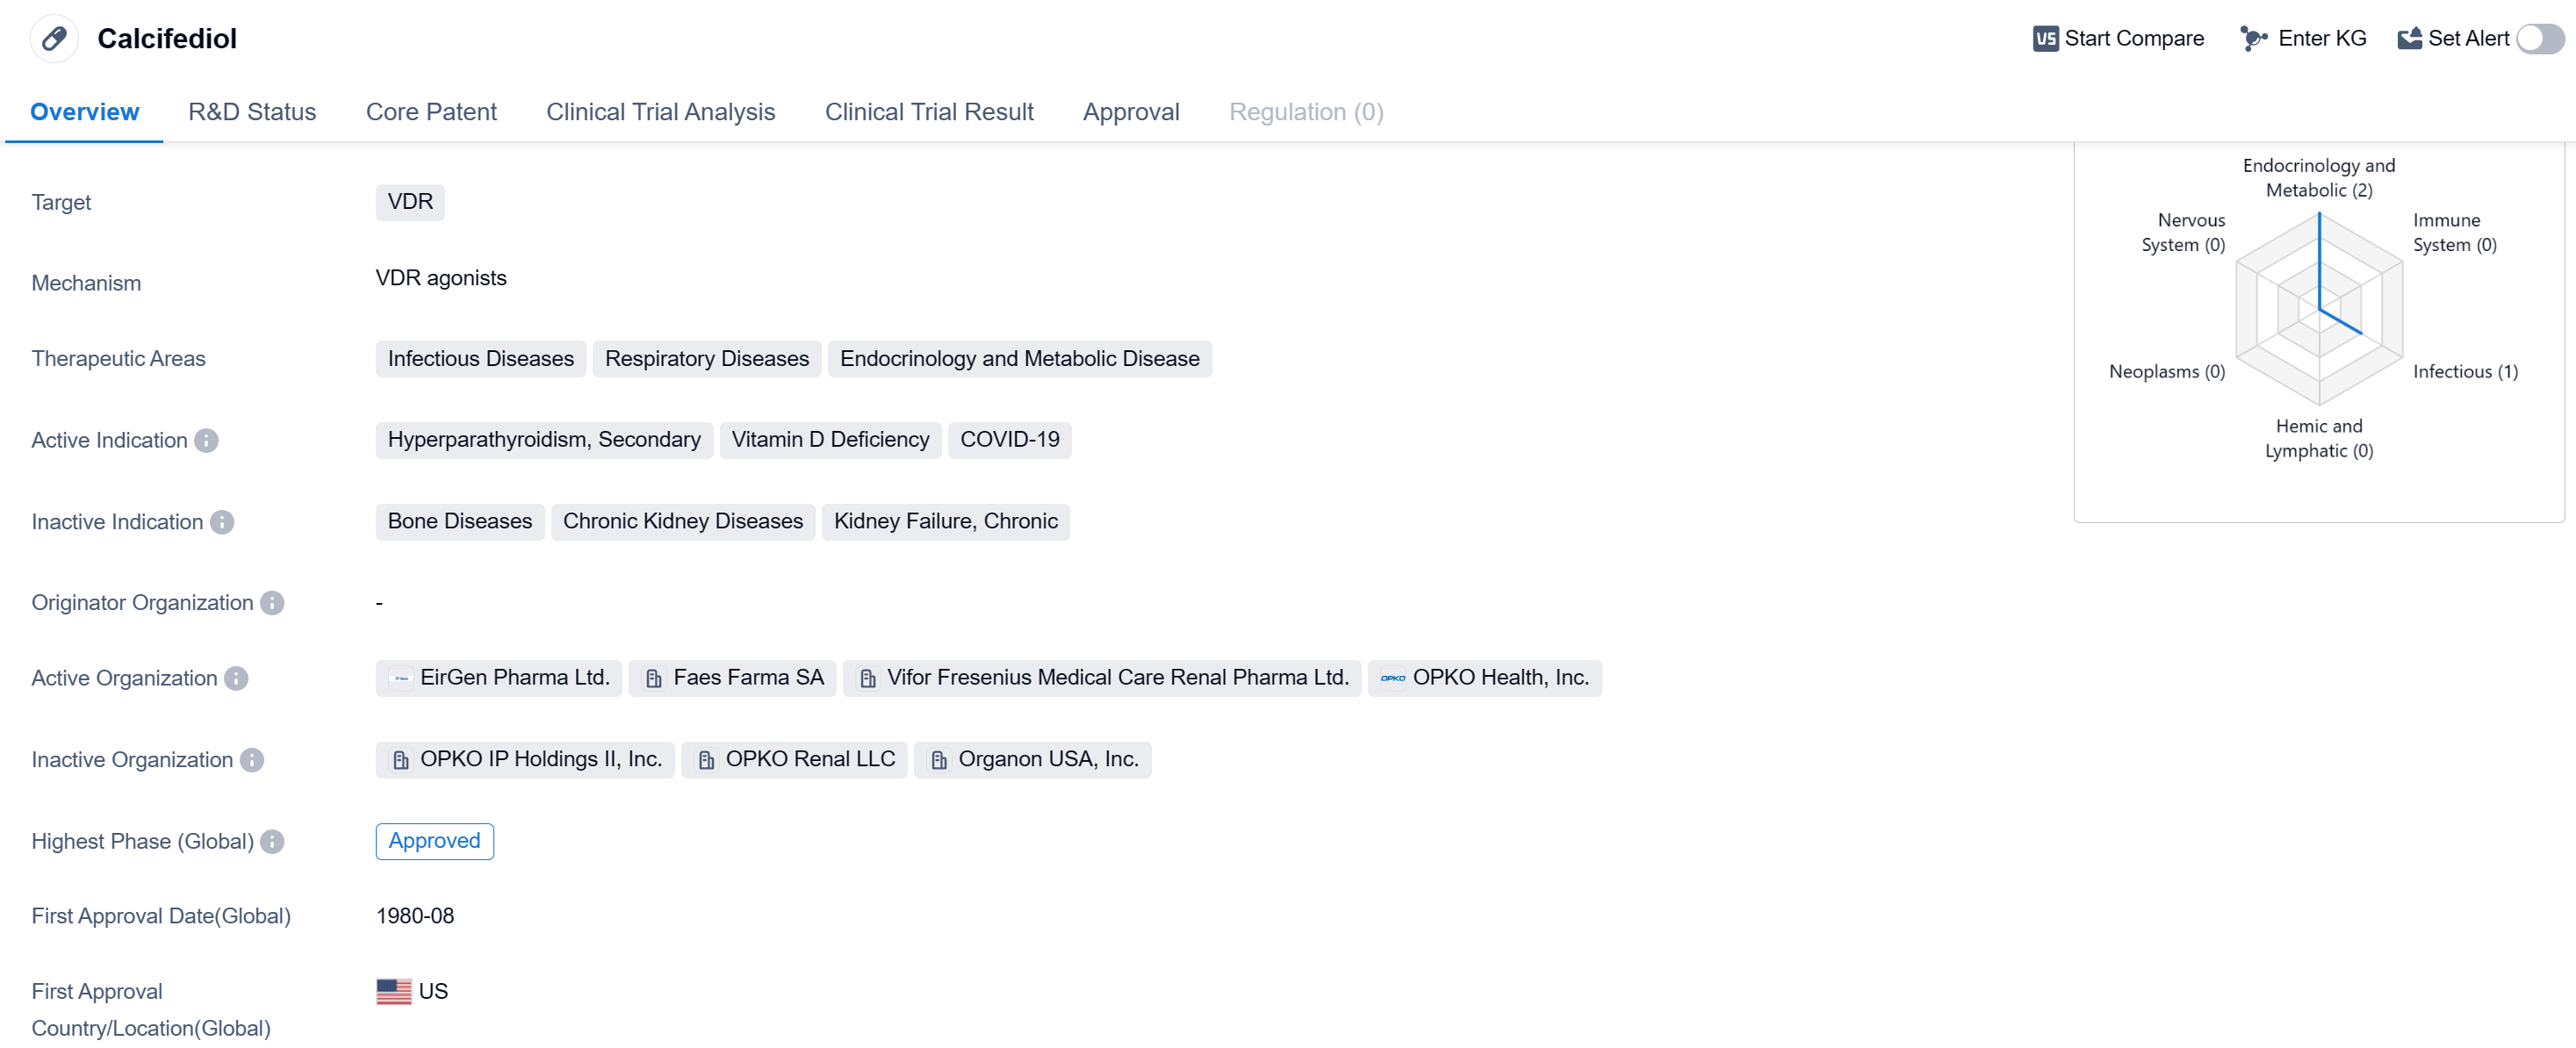Click the Faes Farma SA organization tag
This screenshot has width=2576, height=1048.
click(x=747, y=678)
